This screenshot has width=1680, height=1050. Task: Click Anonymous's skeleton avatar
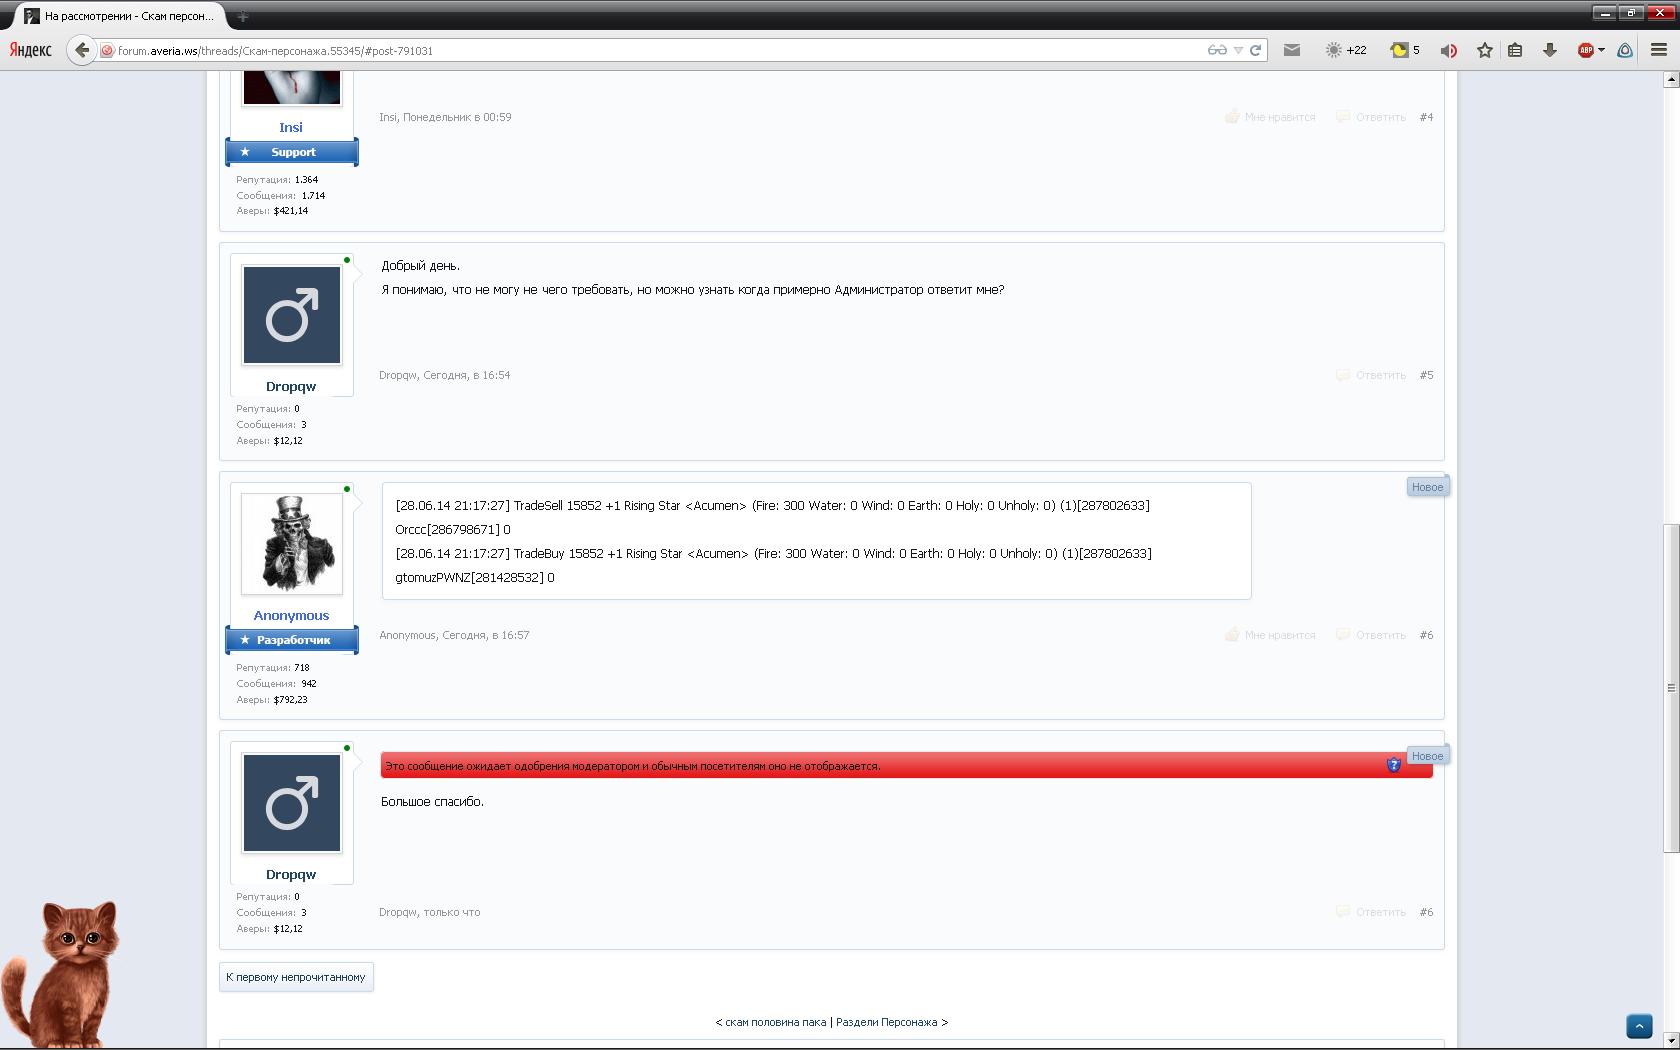coord(292,544)
